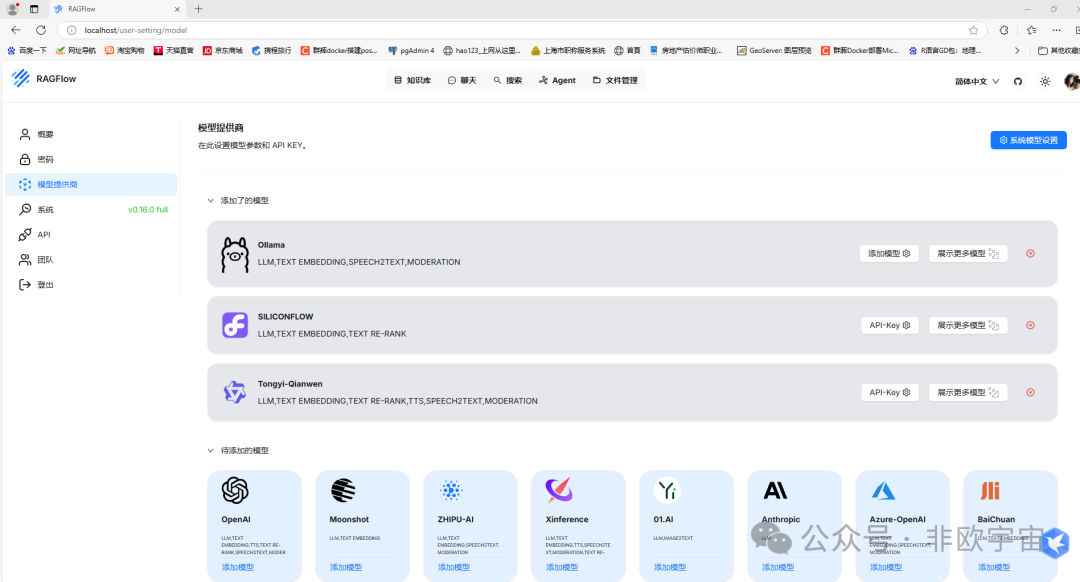Click 添加模型 on Moonshot card
The height and width of the screenshot is (582, 1080).
tap(346, 568)
